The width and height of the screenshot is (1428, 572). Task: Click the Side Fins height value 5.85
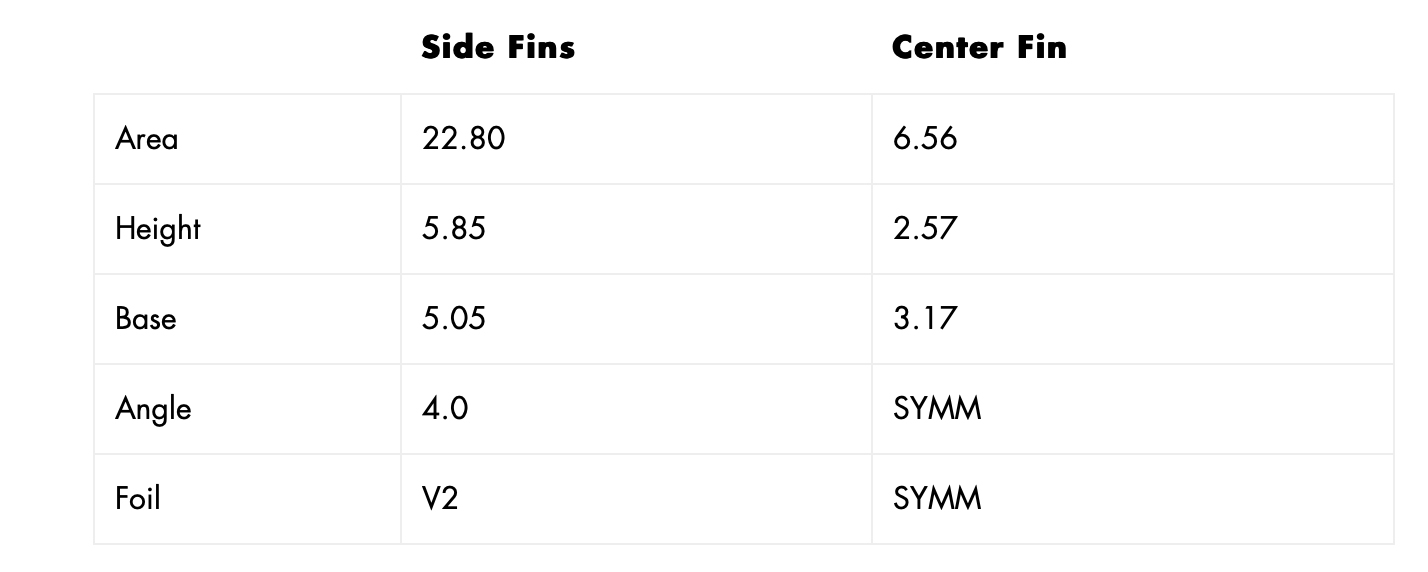[x=454, y=228]
